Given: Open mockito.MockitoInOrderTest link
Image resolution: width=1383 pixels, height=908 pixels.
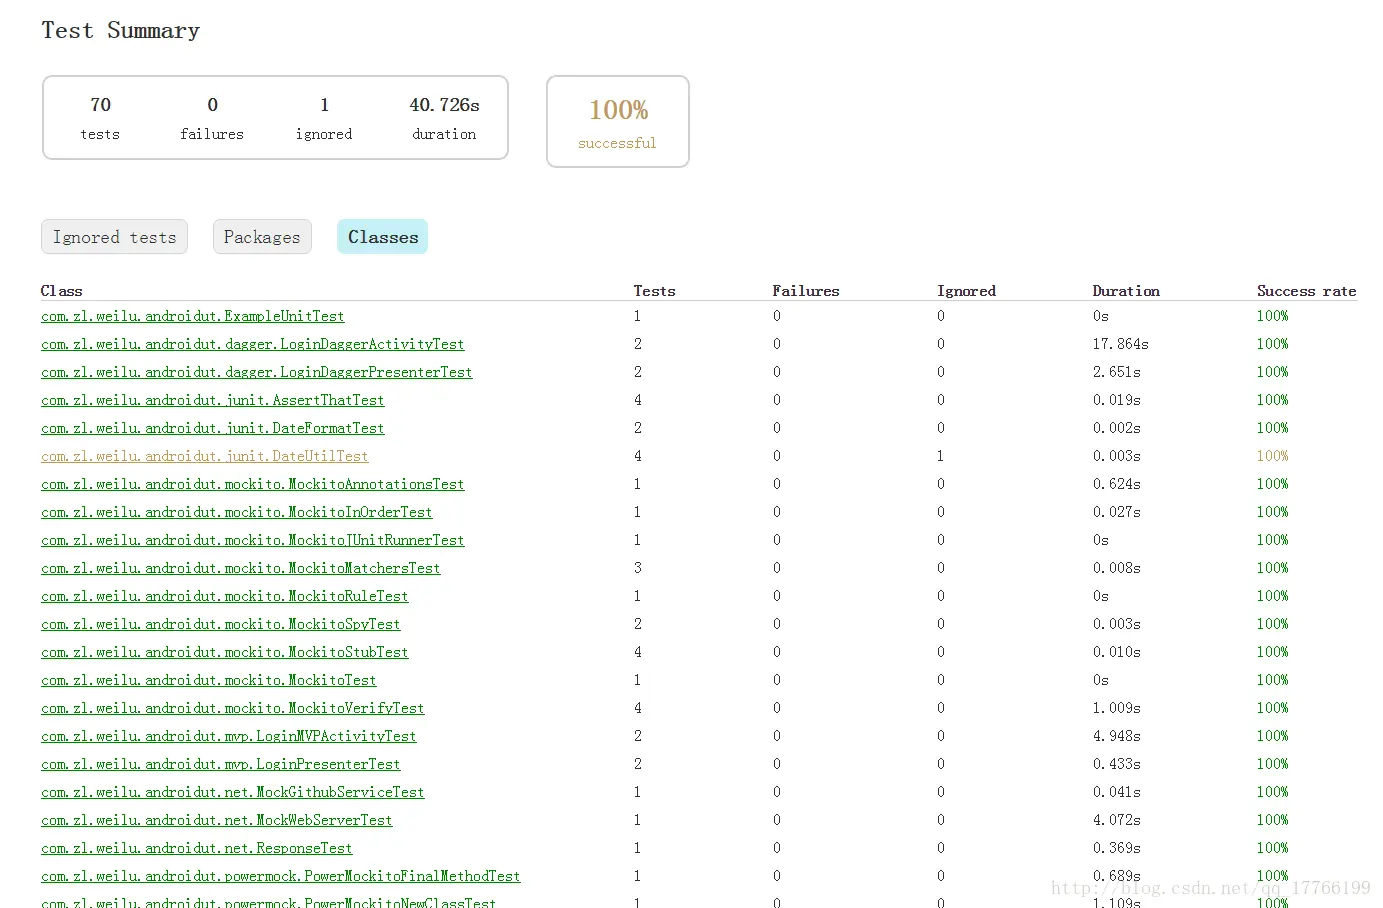Looking at the screenshot, I should click(237, 512).
